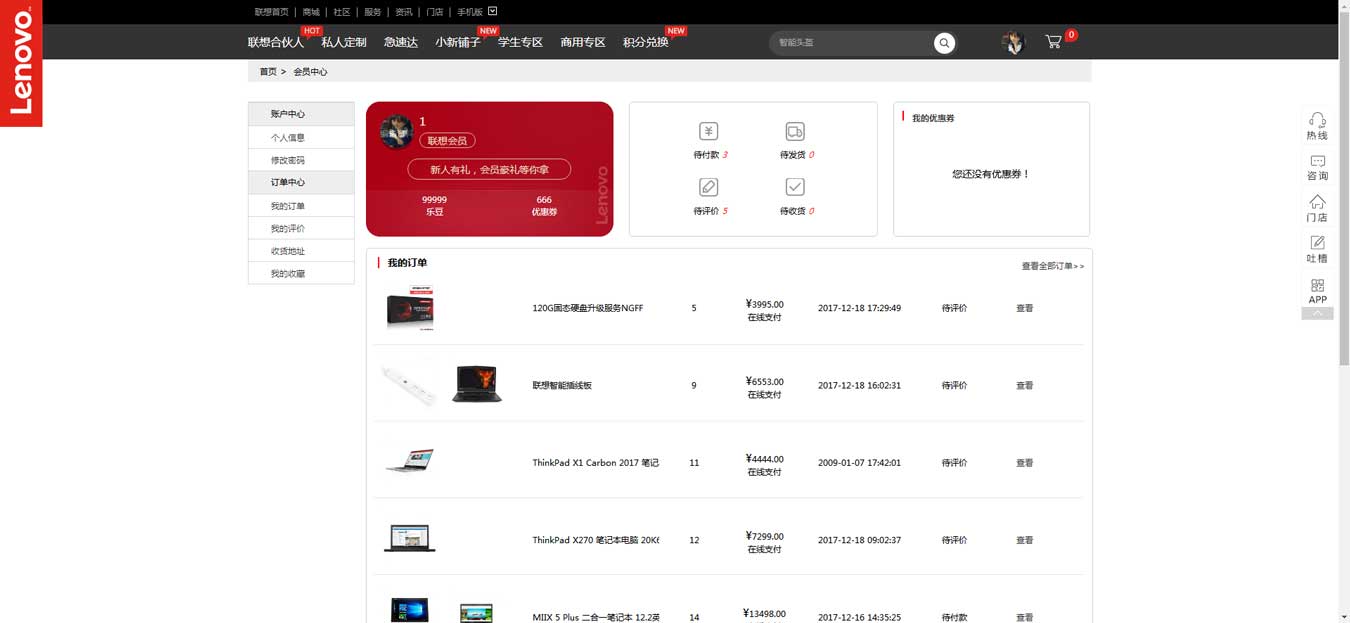
Task: Open 联想合伙人 in the navigation bar
Action: pos(276,43)
